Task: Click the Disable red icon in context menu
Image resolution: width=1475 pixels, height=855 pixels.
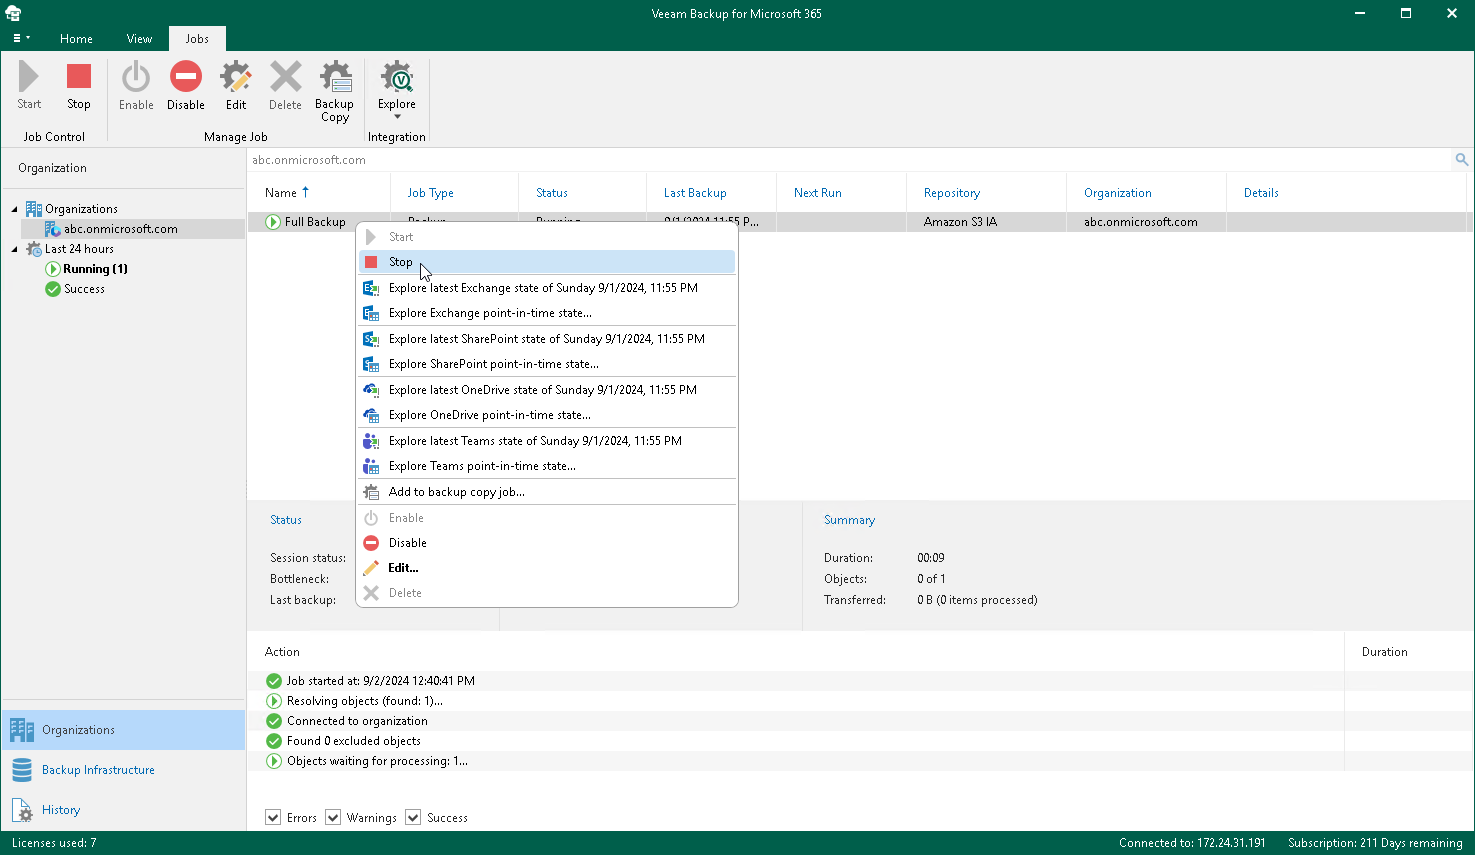Action: 371,543
